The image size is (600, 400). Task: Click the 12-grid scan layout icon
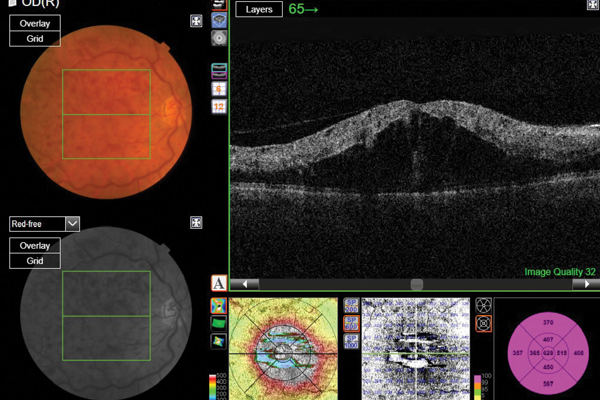219,106
